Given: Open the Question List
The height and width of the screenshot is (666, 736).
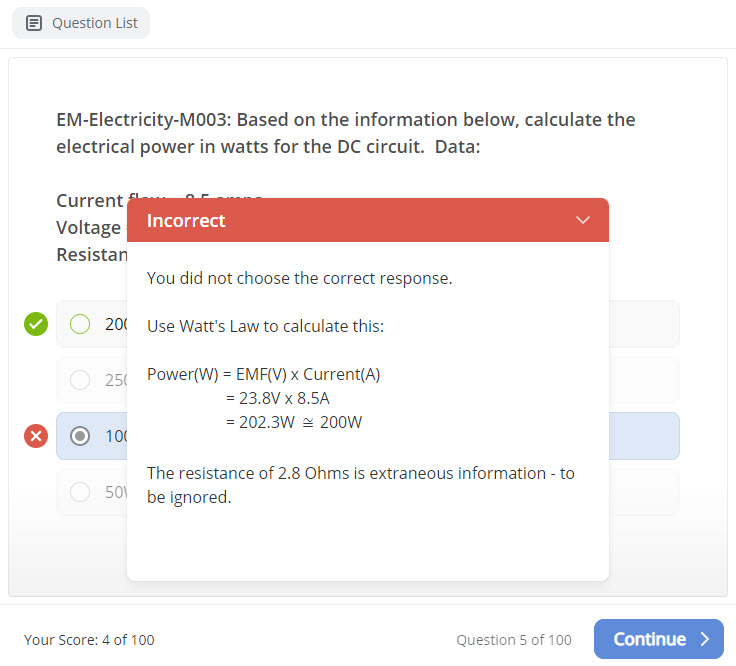Looking at the screenshot, I should (81, 23).
